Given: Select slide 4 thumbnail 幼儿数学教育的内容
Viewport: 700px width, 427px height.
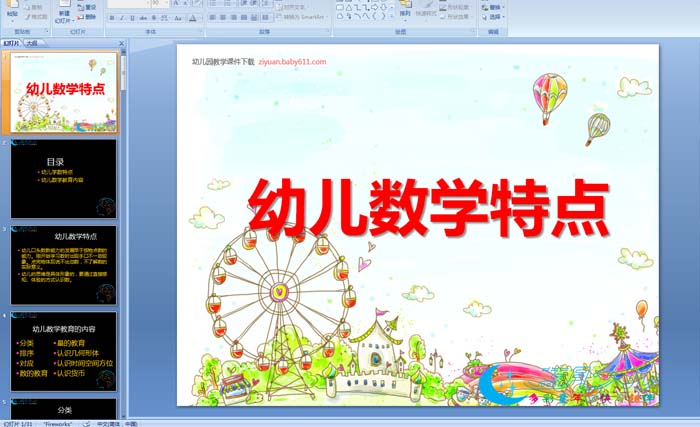Looking at the screenshot, I should coord(64,352).
